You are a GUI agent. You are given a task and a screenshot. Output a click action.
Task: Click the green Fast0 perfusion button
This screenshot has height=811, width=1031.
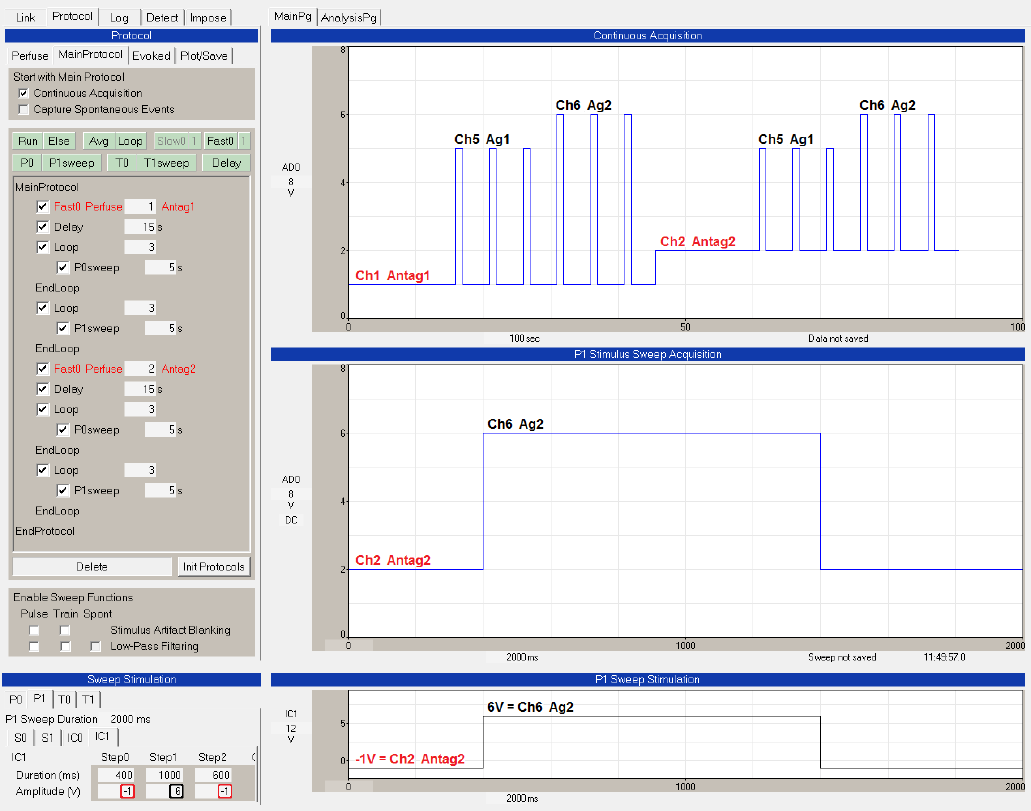tap(220, 142)
